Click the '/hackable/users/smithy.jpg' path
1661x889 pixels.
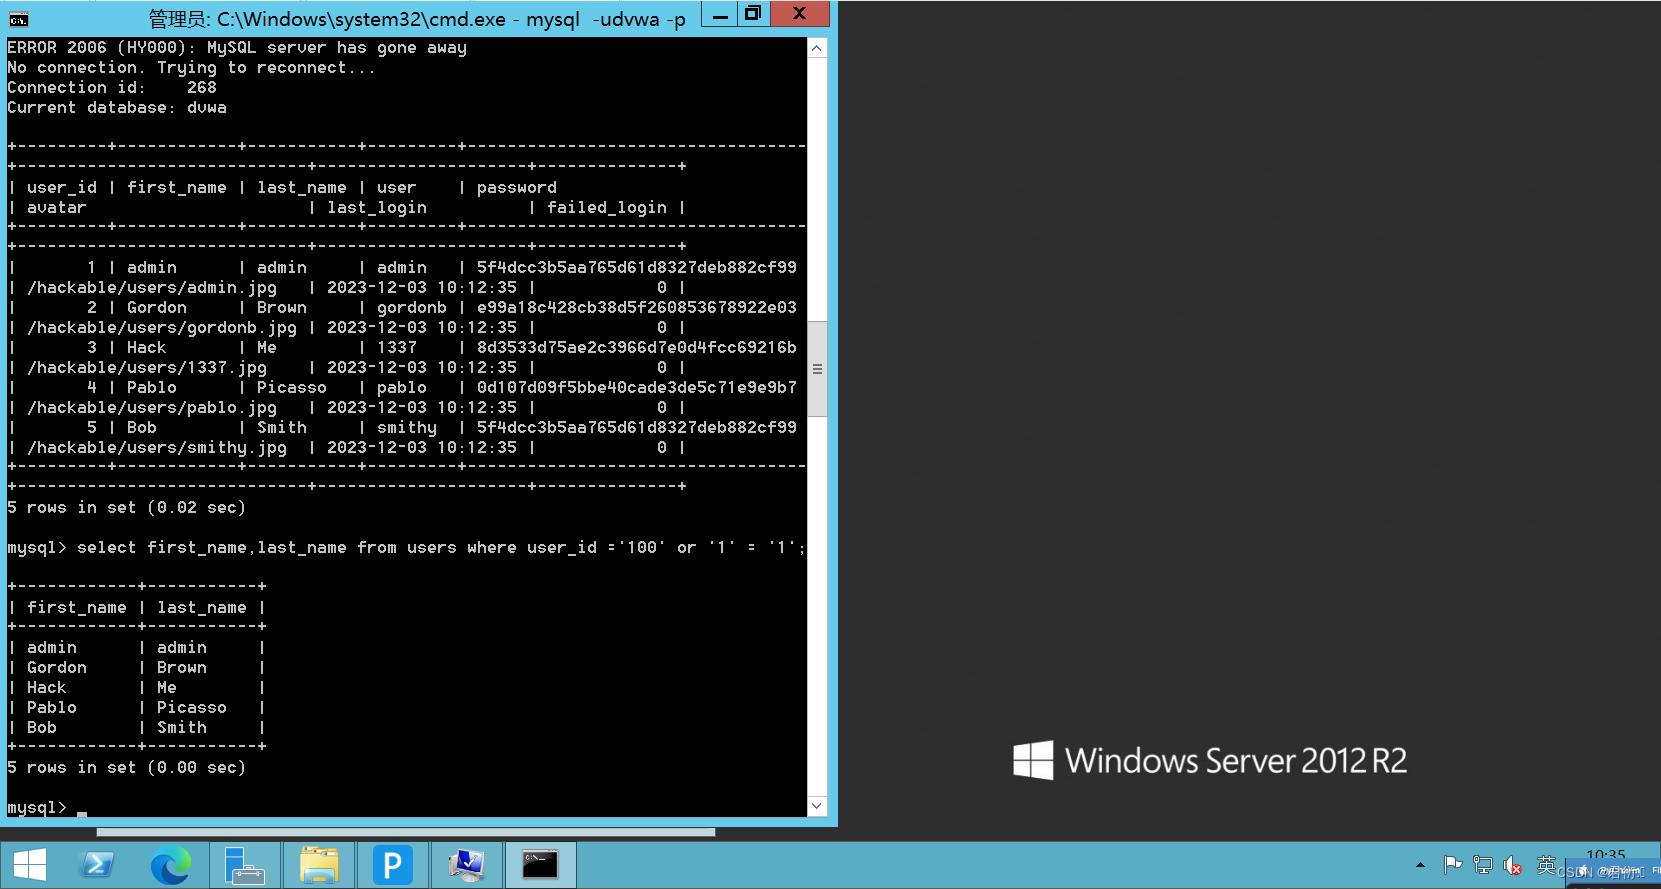pyautogui.click(x=157, y=448)
